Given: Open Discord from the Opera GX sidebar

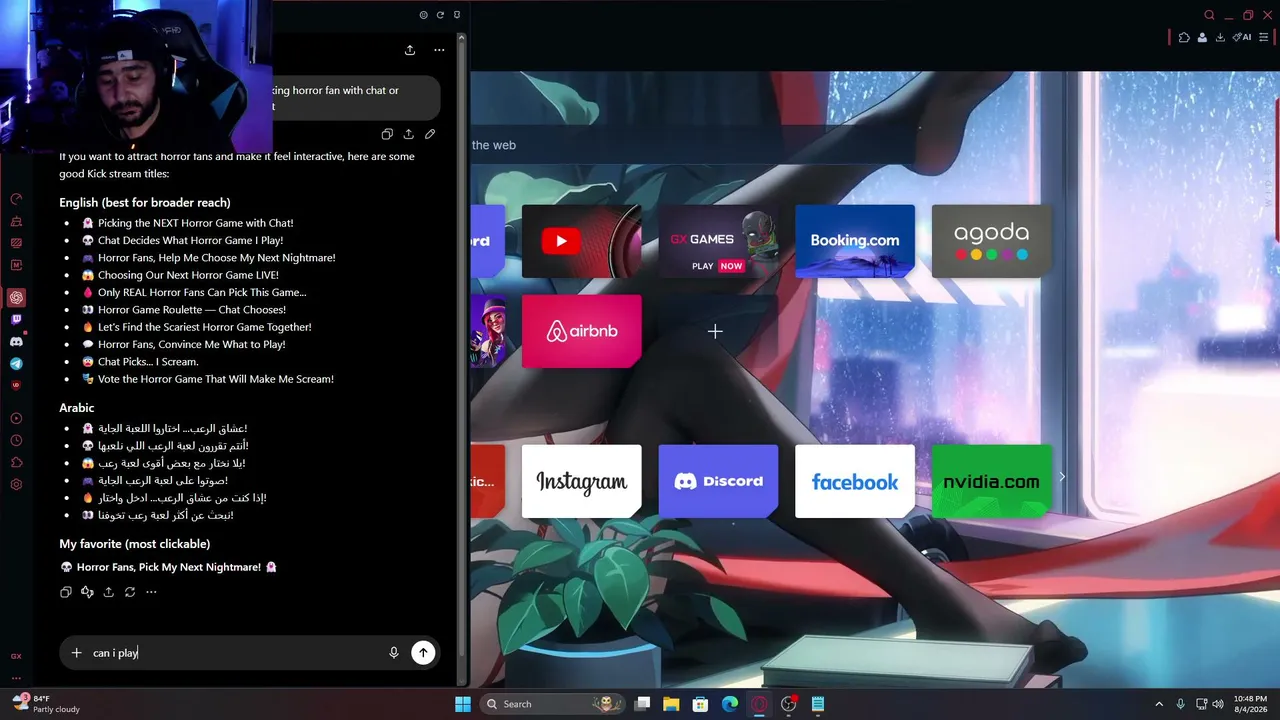Looking at the screenshot, I should click(x=16, y=342).
